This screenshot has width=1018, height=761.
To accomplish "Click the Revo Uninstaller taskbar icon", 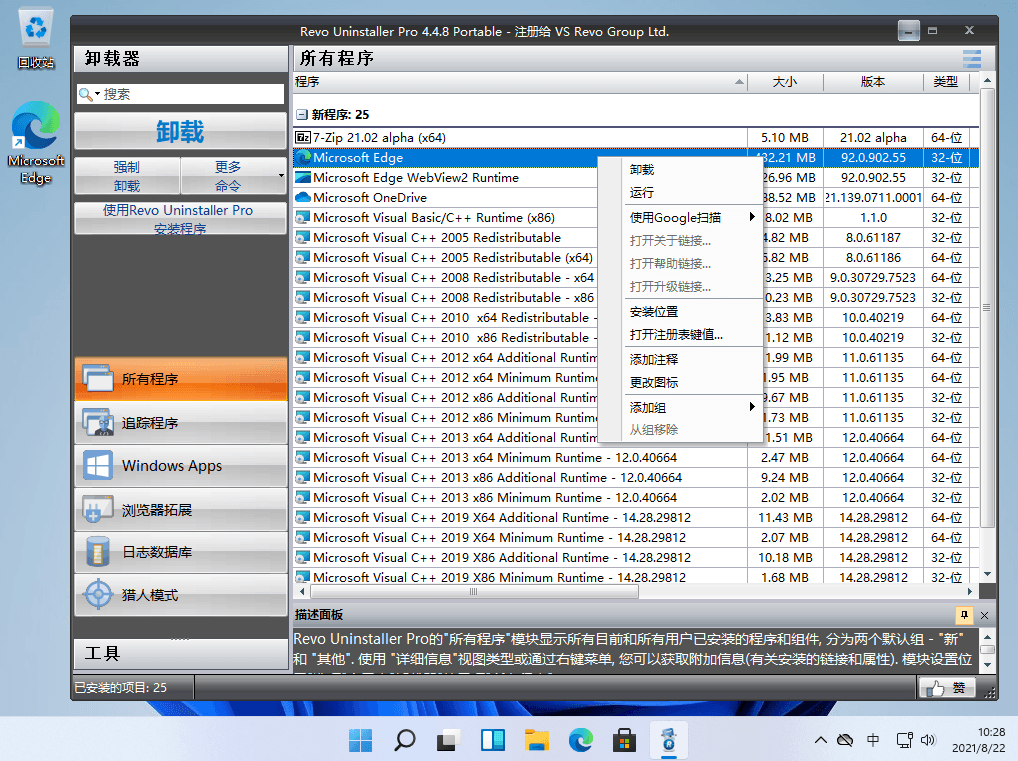I will (669, 740).
